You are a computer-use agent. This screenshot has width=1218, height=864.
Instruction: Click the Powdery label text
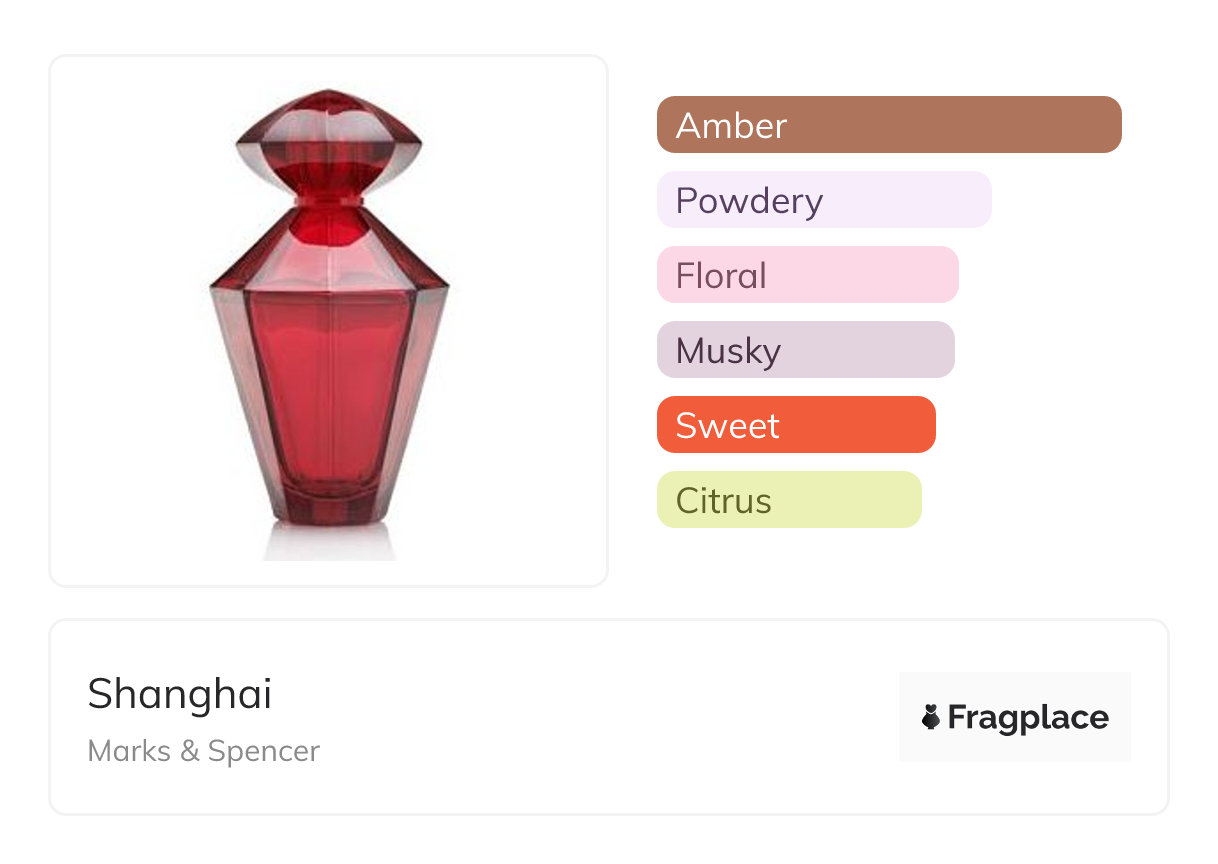pyautogui.click(x=749, y=200)
